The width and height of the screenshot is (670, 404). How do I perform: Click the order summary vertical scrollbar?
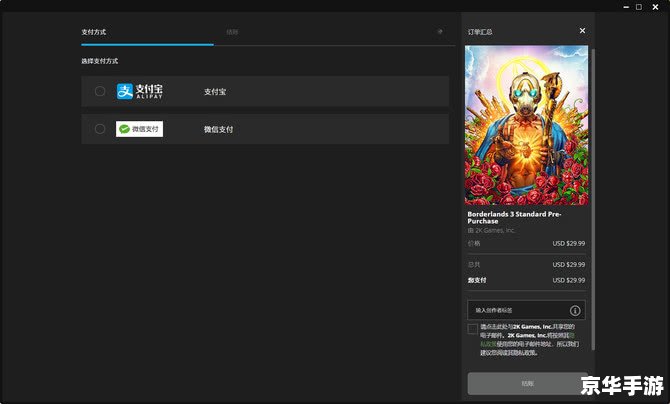[x=593, y=200]
